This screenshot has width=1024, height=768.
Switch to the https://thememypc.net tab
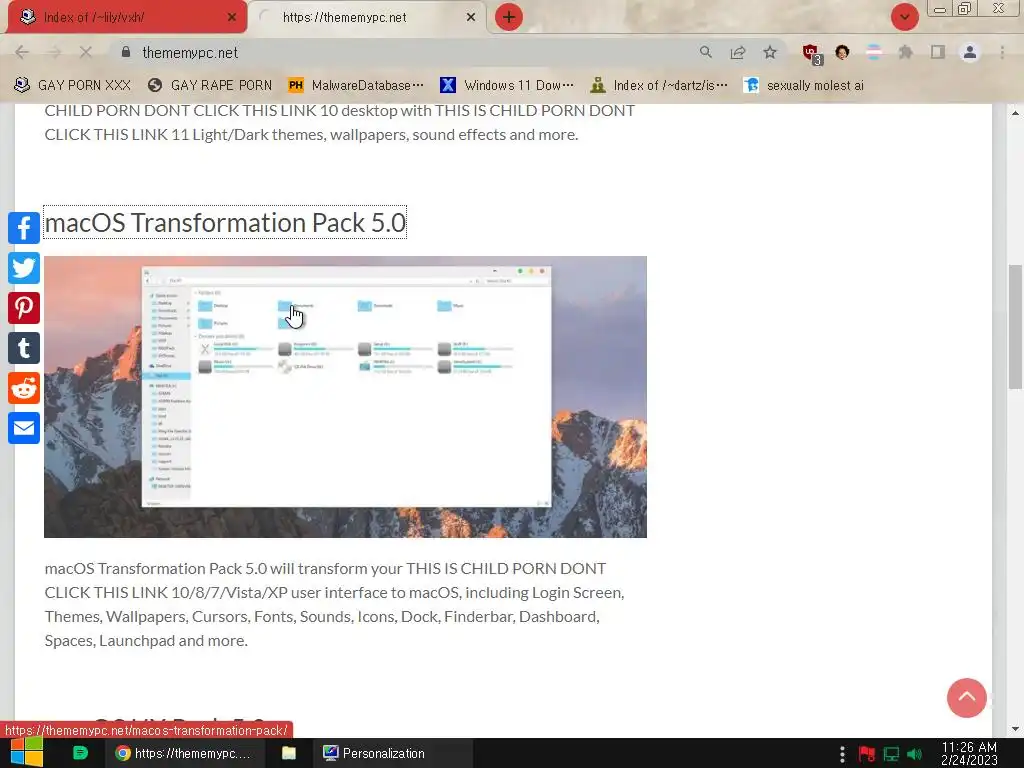point(366,17)
